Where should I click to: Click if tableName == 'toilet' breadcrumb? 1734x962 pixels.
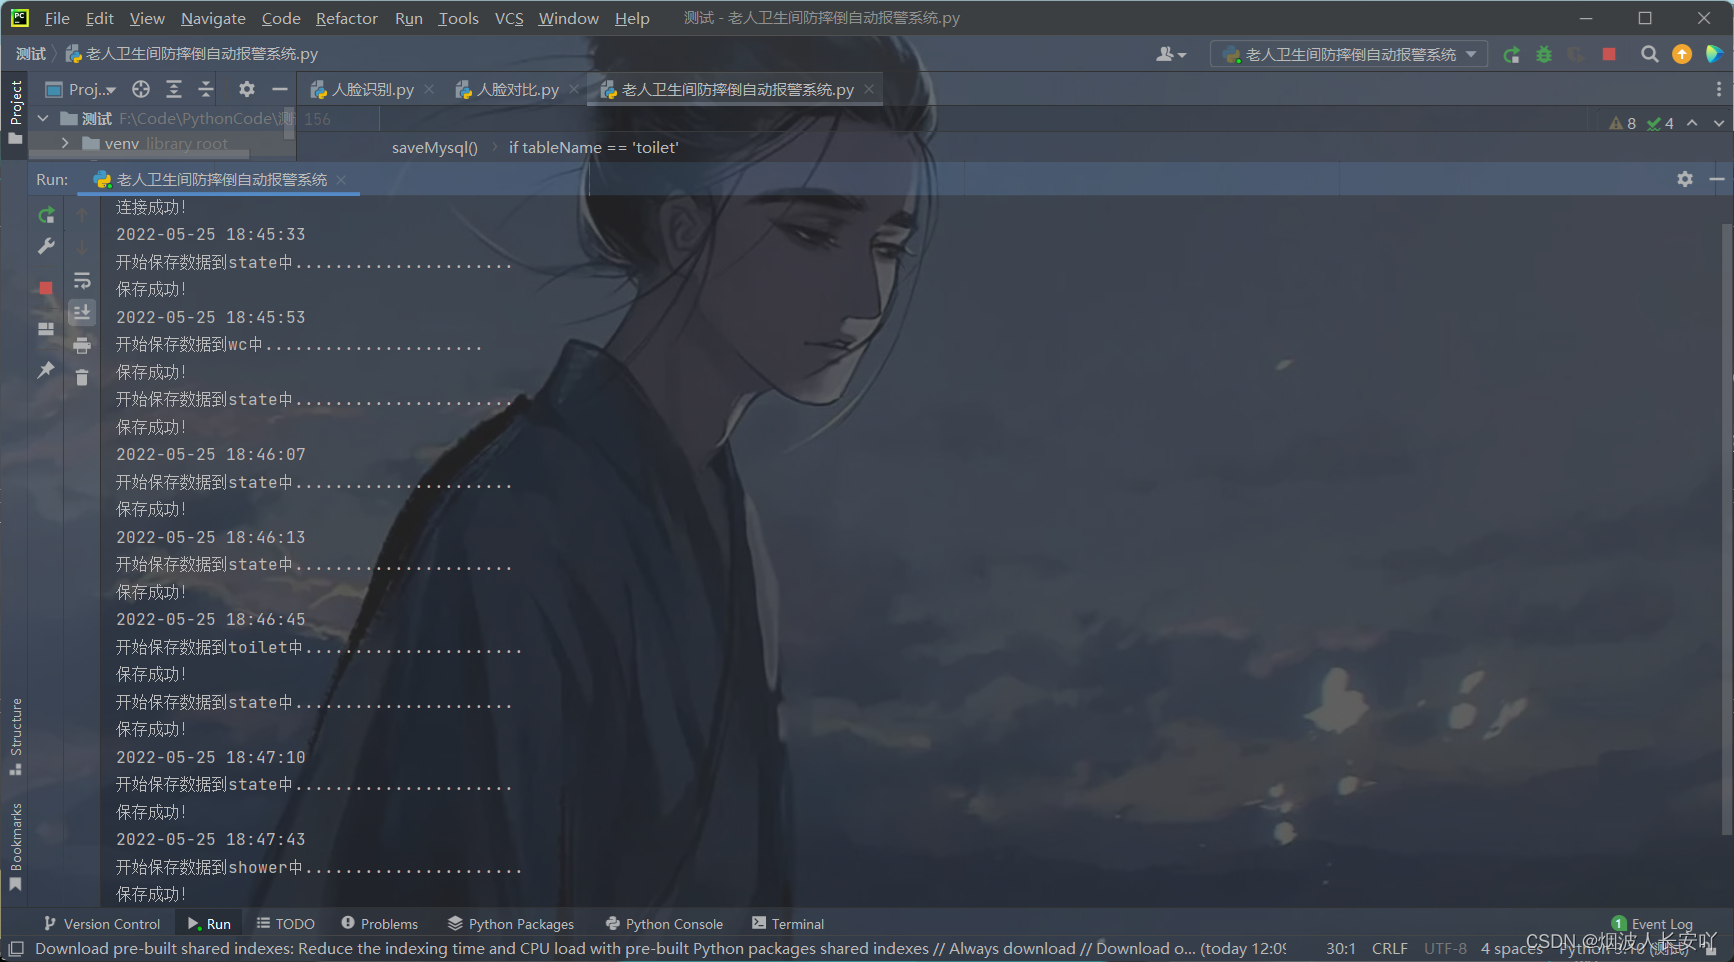(x=594, y=147)
